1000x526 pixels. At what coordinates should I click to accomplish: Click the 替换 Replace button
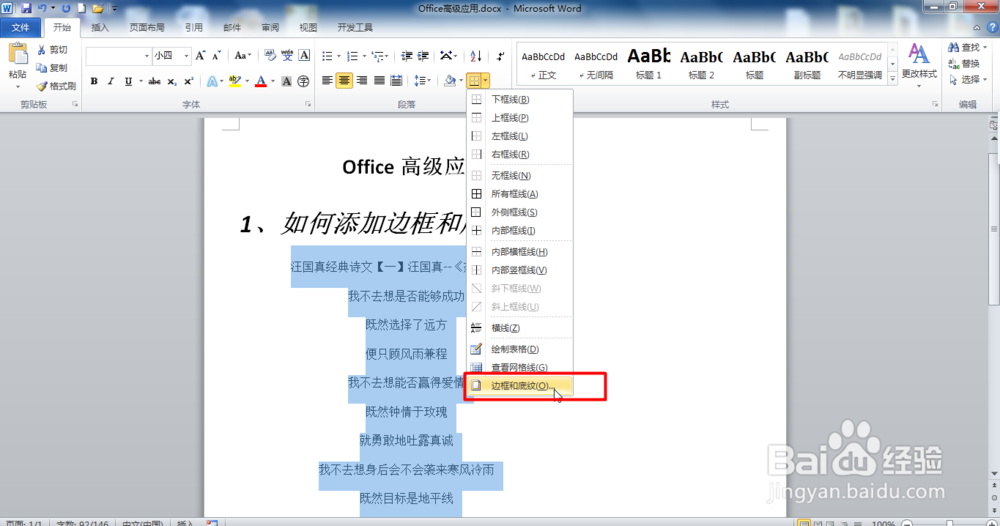tap(964, 63)
